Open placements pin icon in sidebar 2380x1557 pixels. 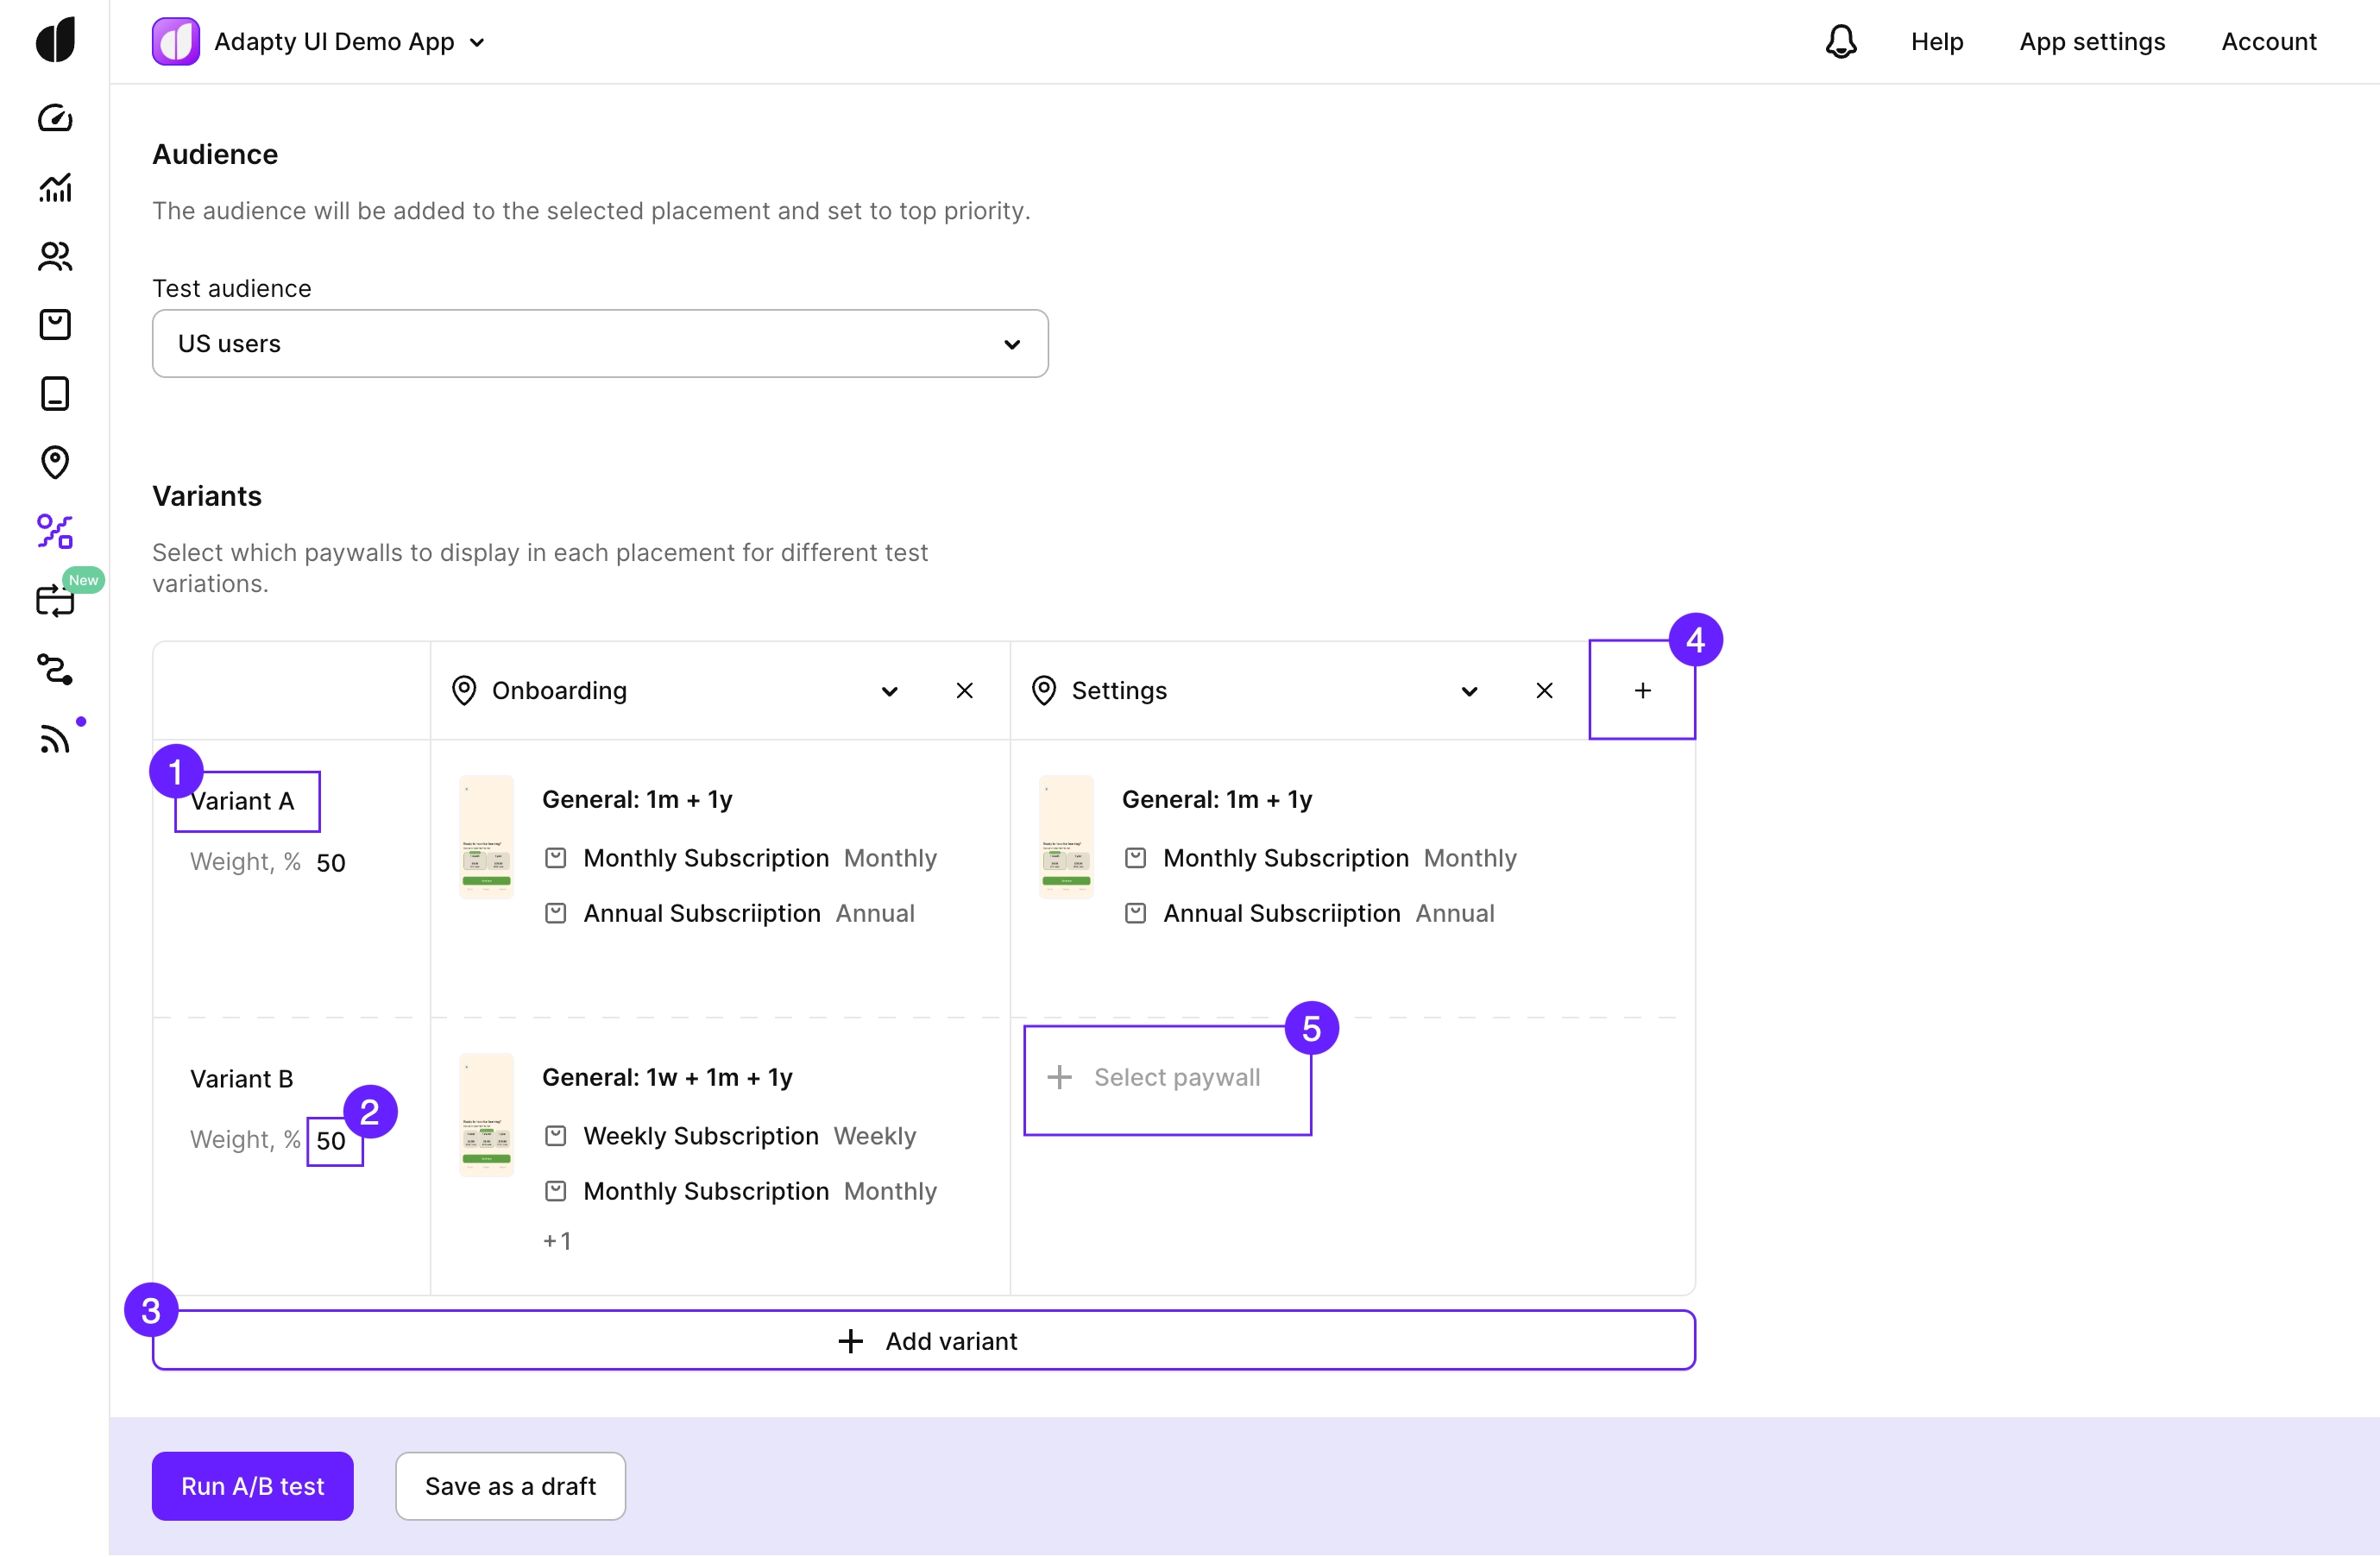click(55, 462)
